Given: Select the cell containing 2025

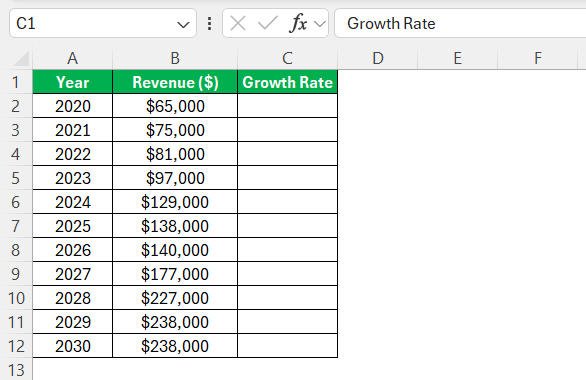Looking at the screenshot, I should tap(73, 226).
